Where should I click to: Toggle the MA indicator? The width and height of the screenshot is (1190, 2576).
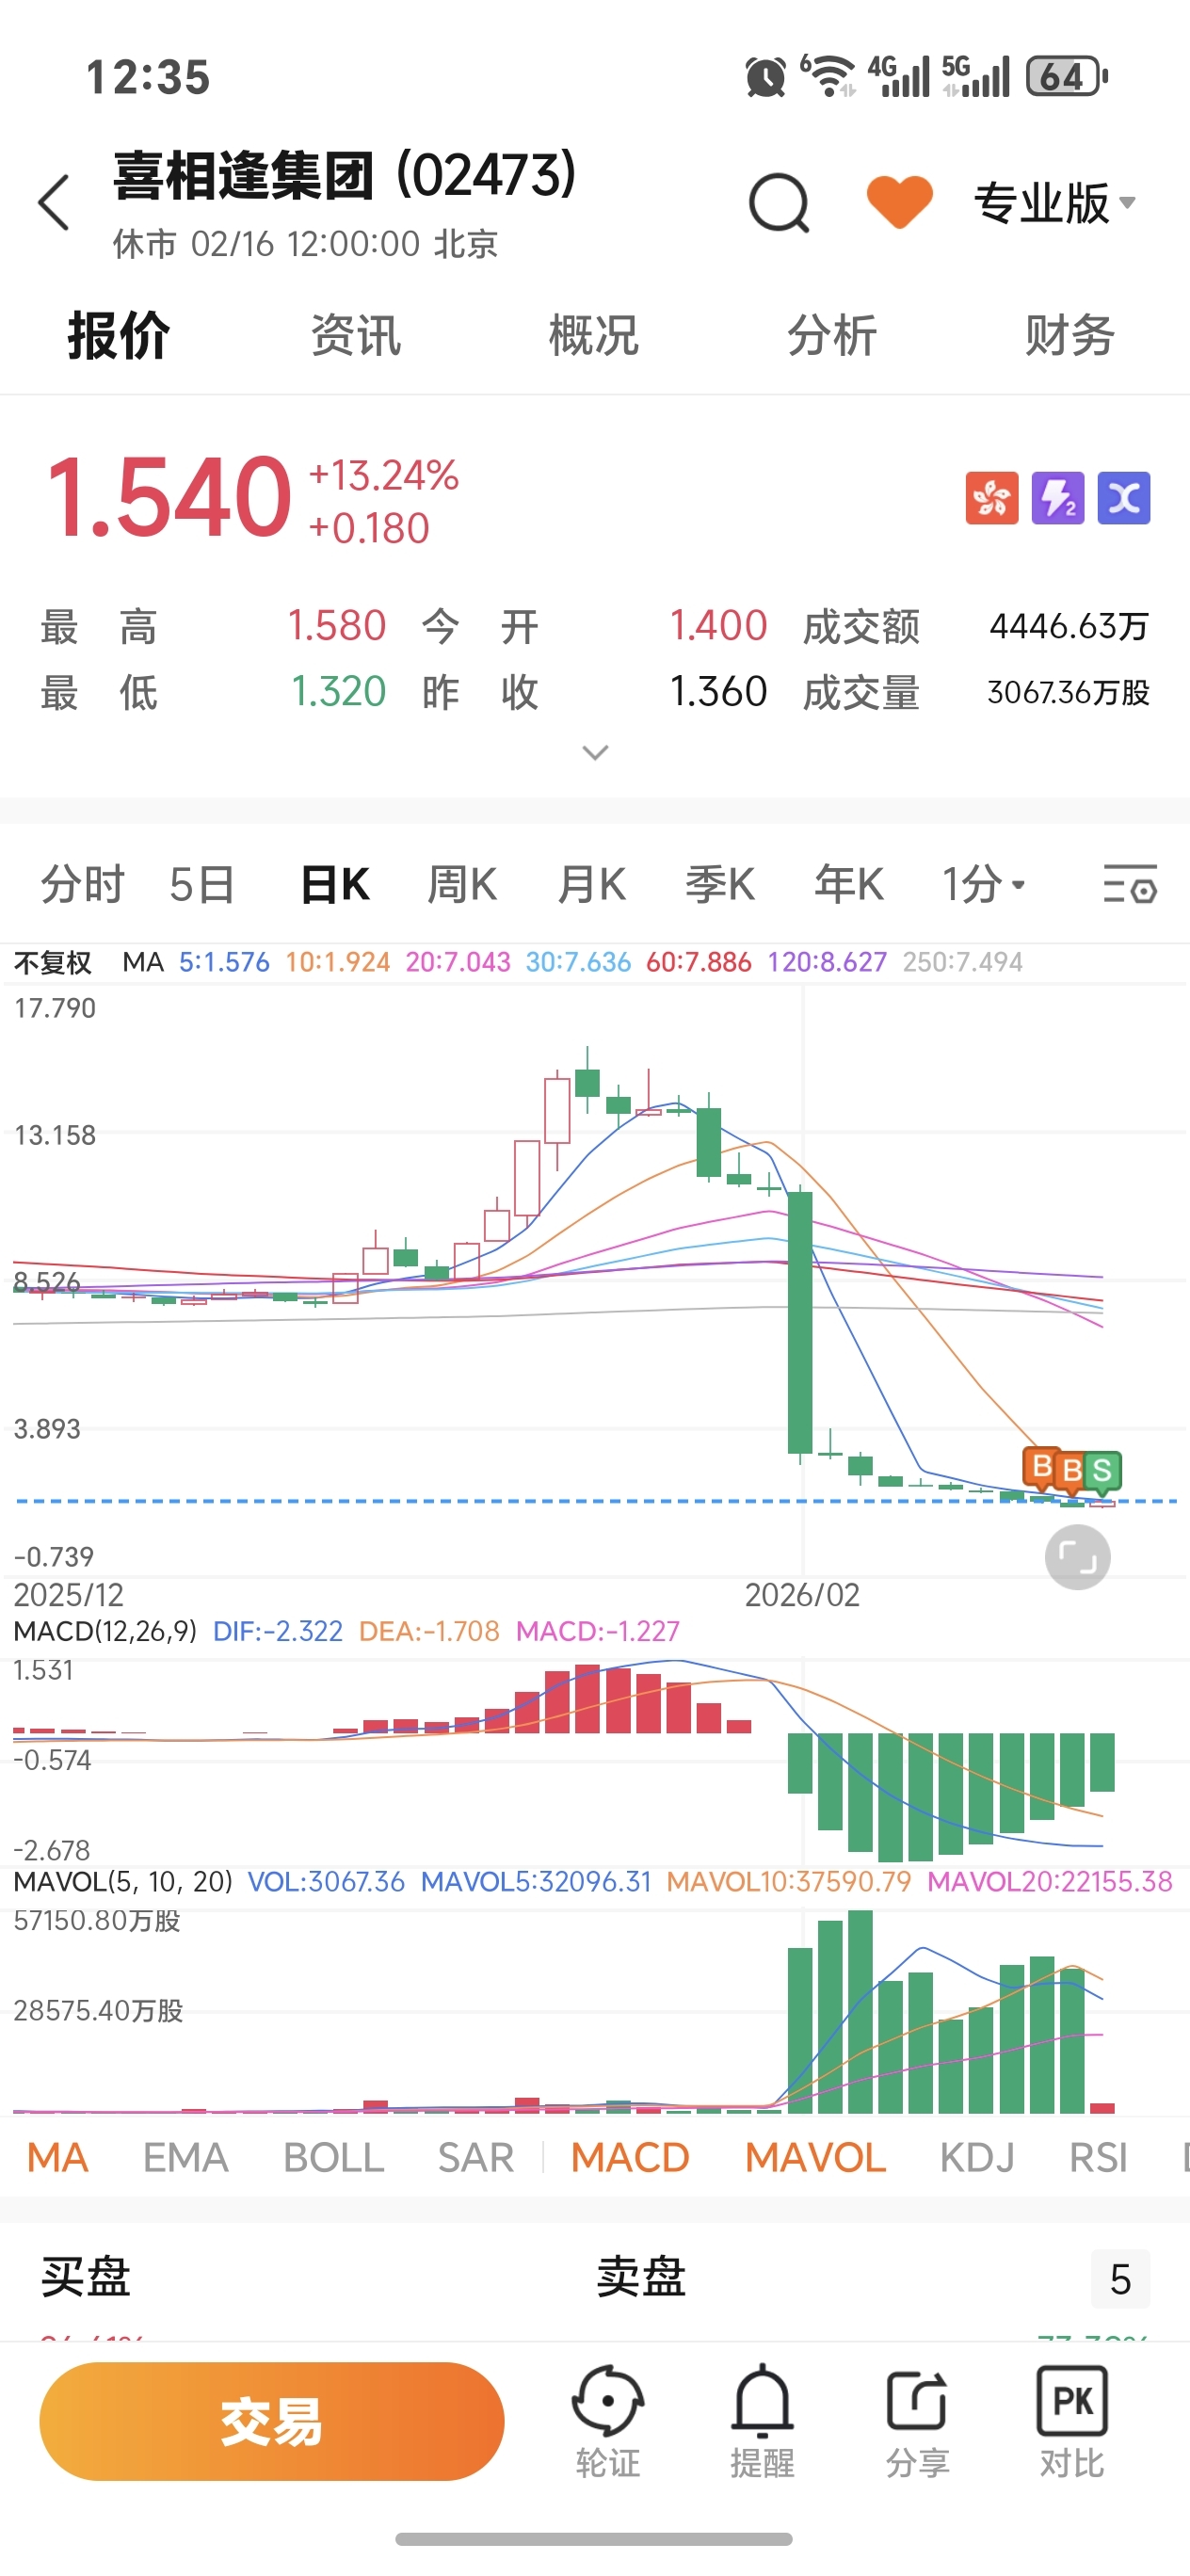pyautogui.click(x=57, y=2157)
